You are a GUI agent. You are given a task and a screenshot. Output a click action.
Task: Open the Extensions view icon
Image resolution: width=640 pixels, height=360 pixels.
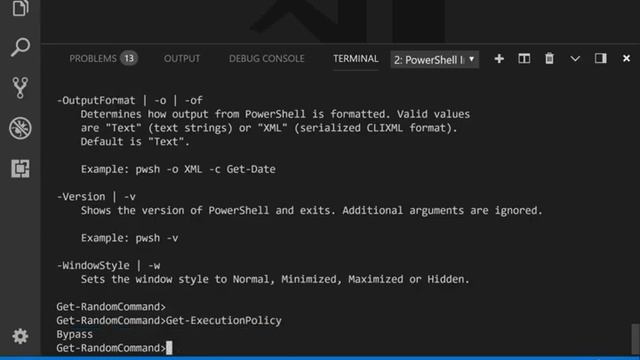pyautogui.click(x=20, y=169)
